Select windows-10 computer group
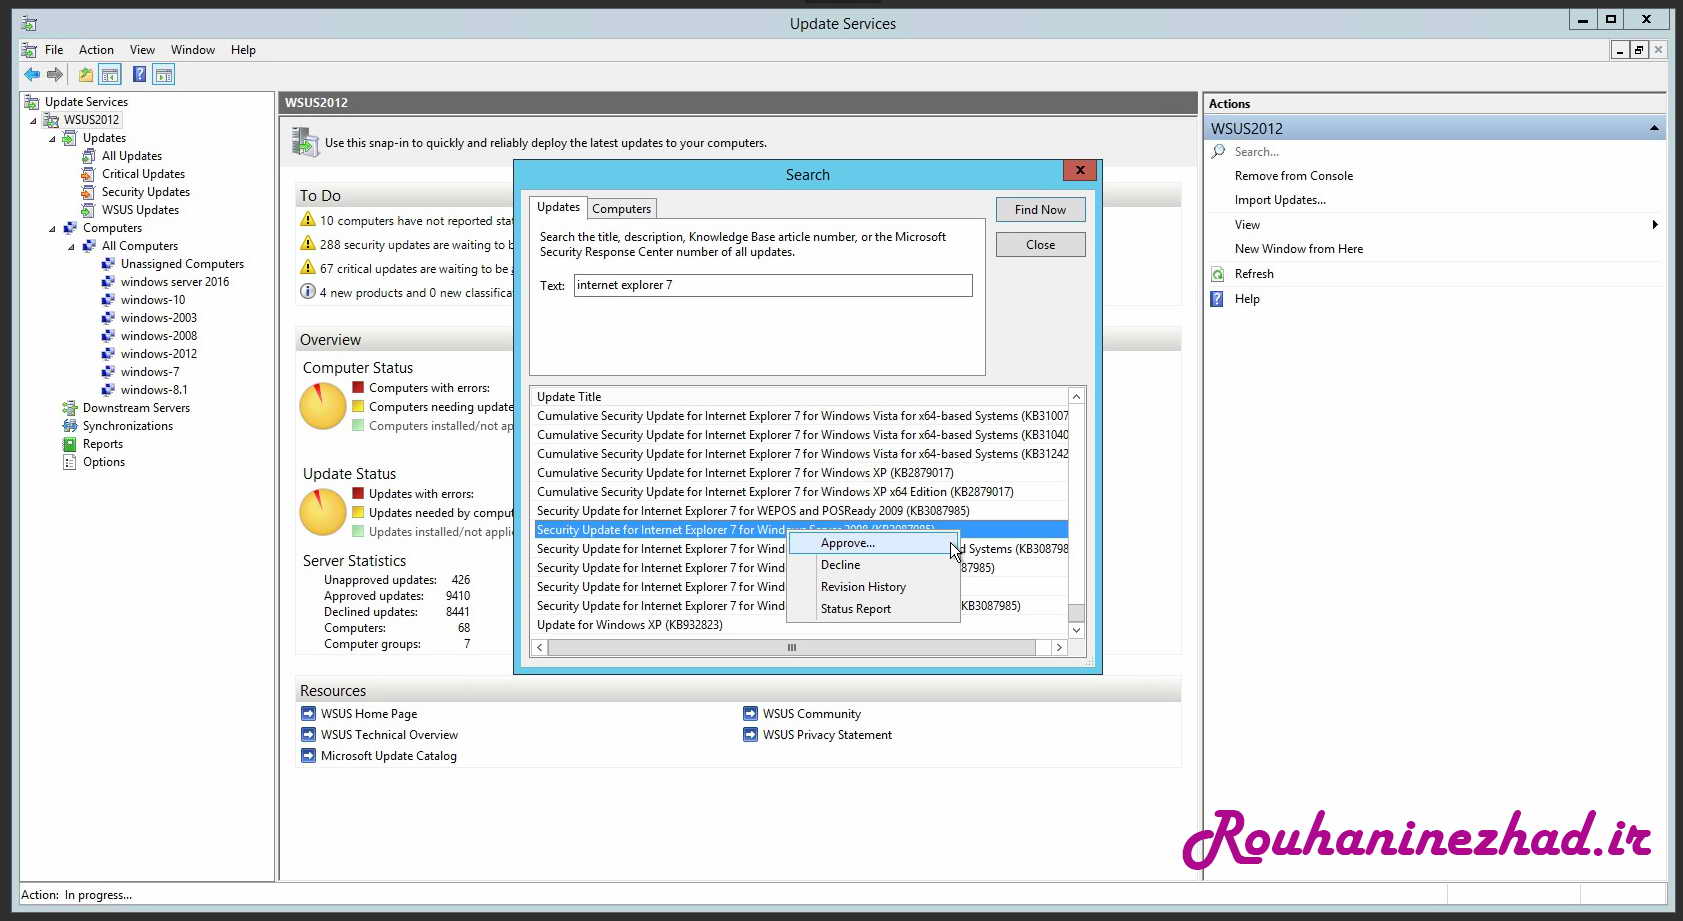 pyautogui.click(x=153, y=300)
